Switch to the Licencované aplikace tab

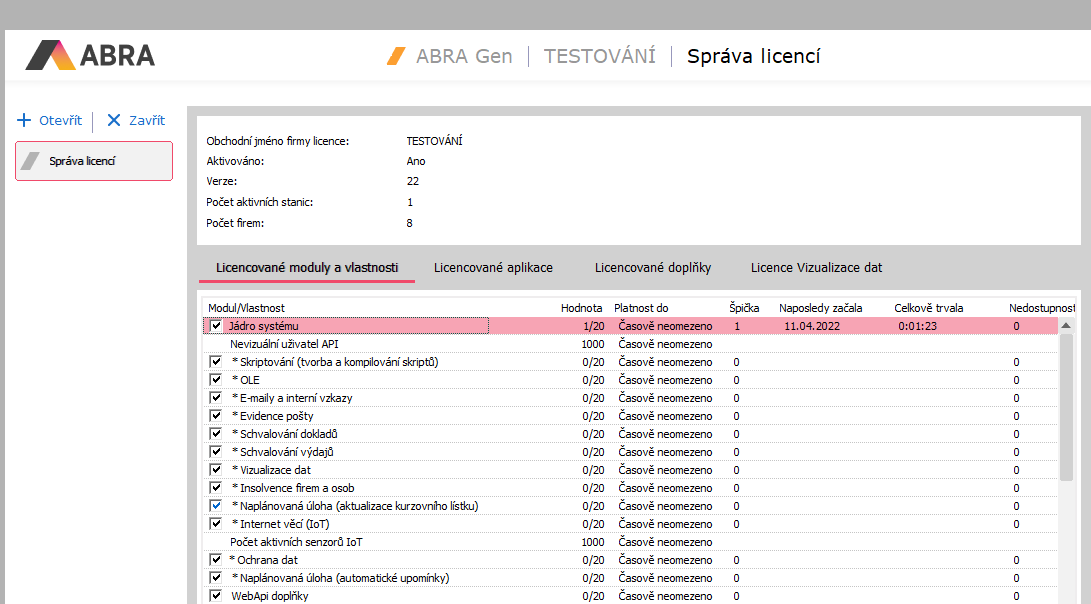click(x=493, y=268)
